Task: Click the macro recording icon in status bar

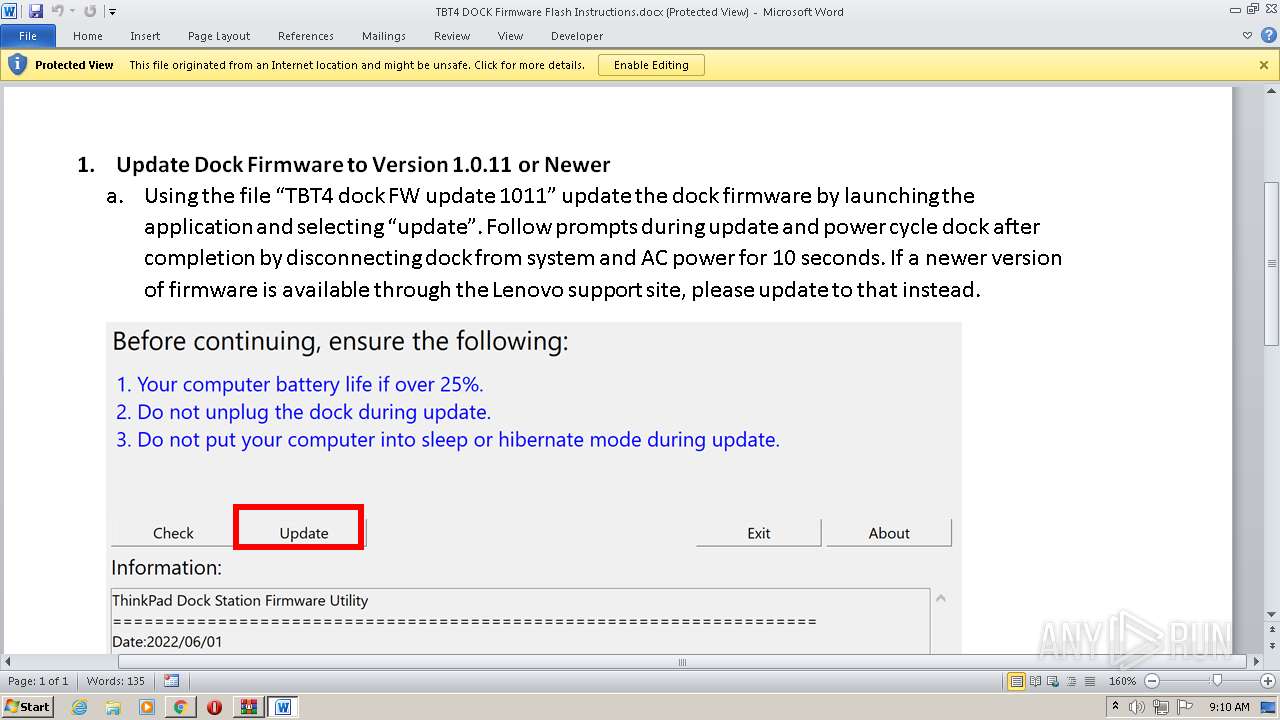Action: click(x=171, y=681)
